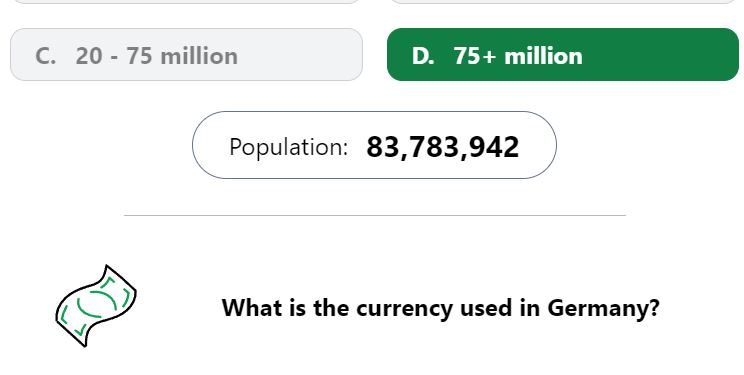Click the Population result pill

click(374, 145)
